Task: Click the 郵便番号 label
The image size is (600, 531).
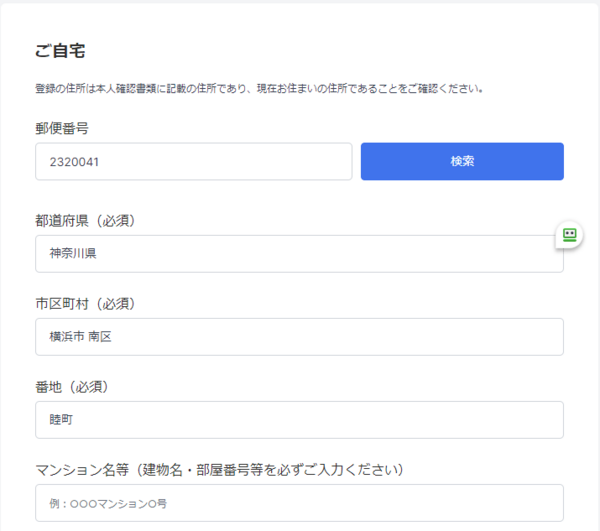Action: tap(64, 128)
